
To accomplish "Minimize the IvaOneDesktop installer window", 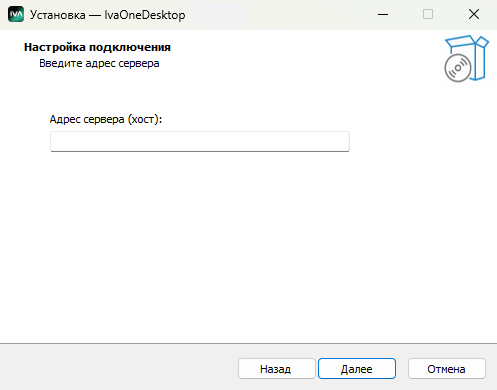I will (383, 14).
